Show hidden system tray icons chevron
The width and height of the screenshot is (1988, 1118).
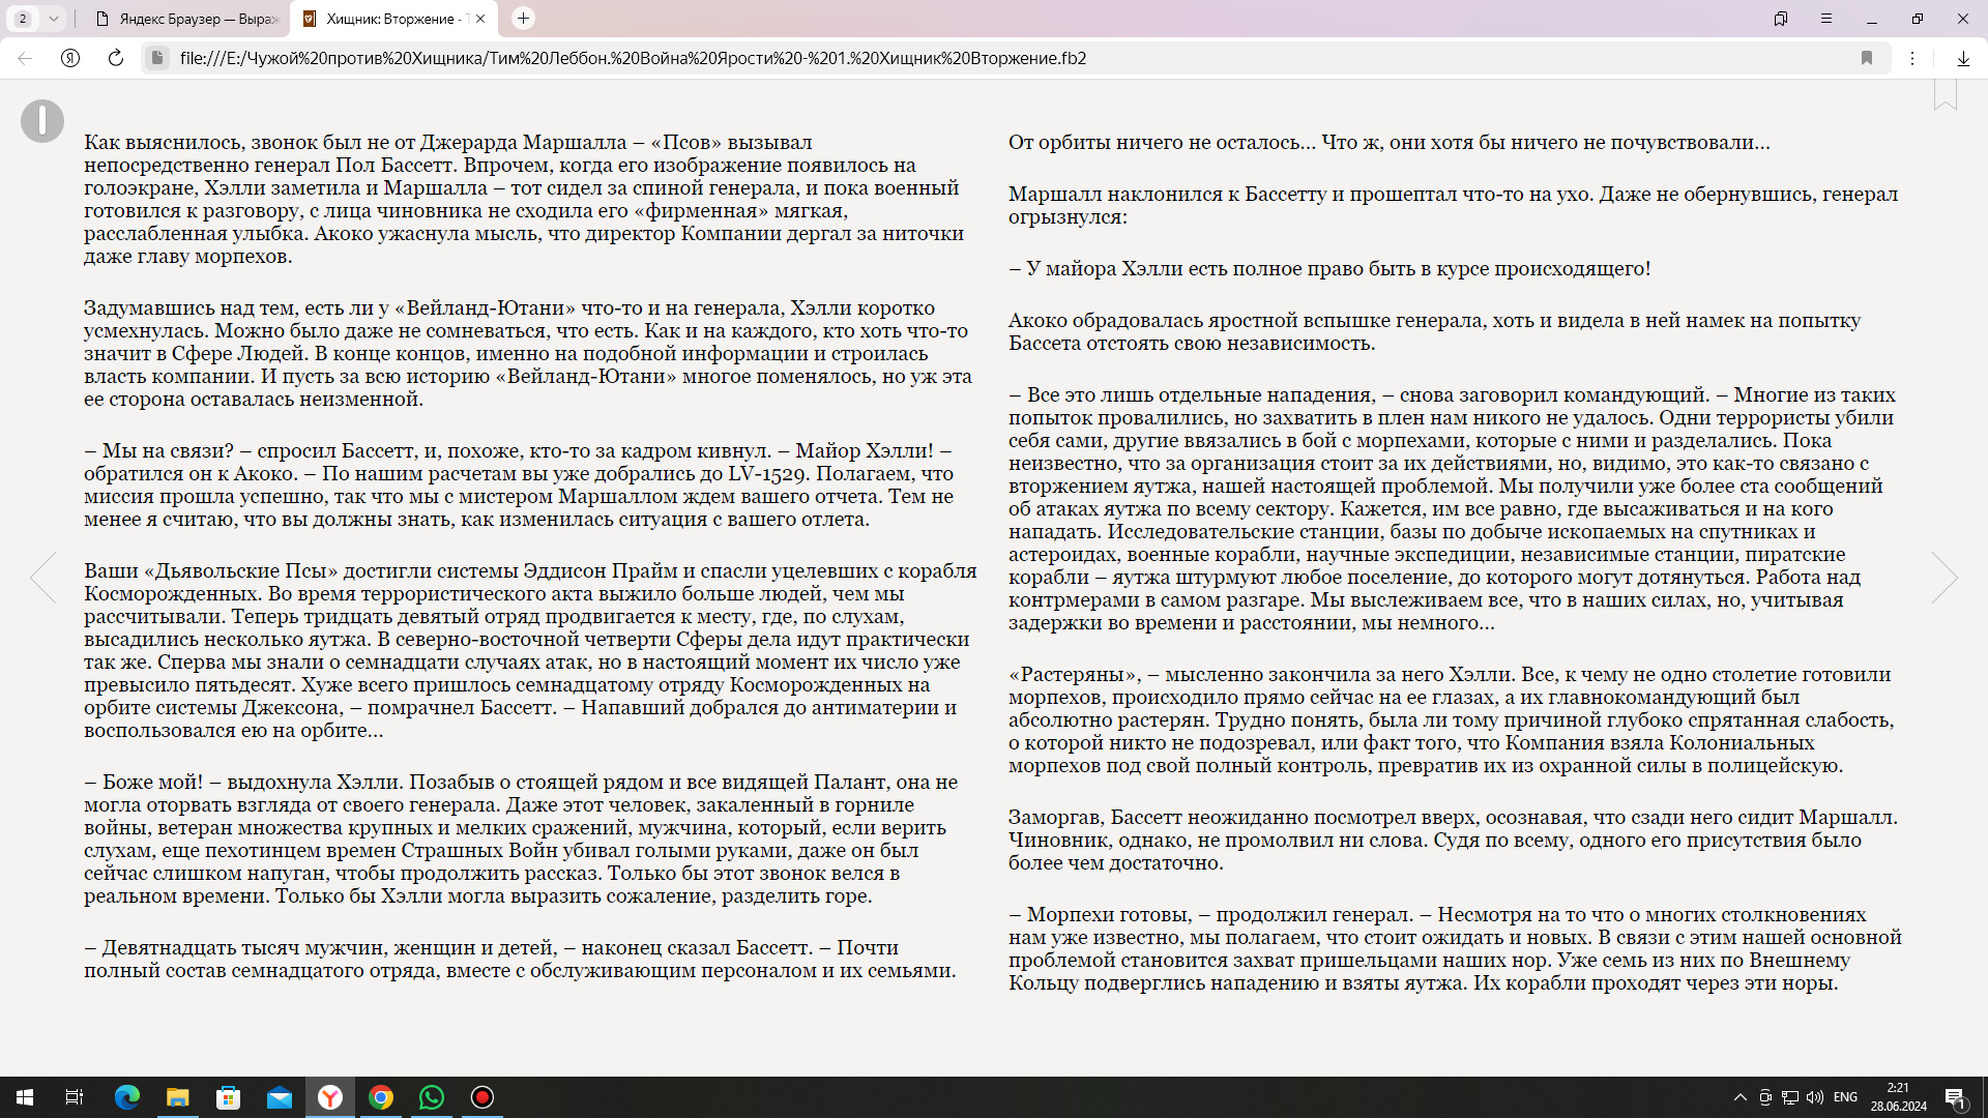(1740, 1097)
